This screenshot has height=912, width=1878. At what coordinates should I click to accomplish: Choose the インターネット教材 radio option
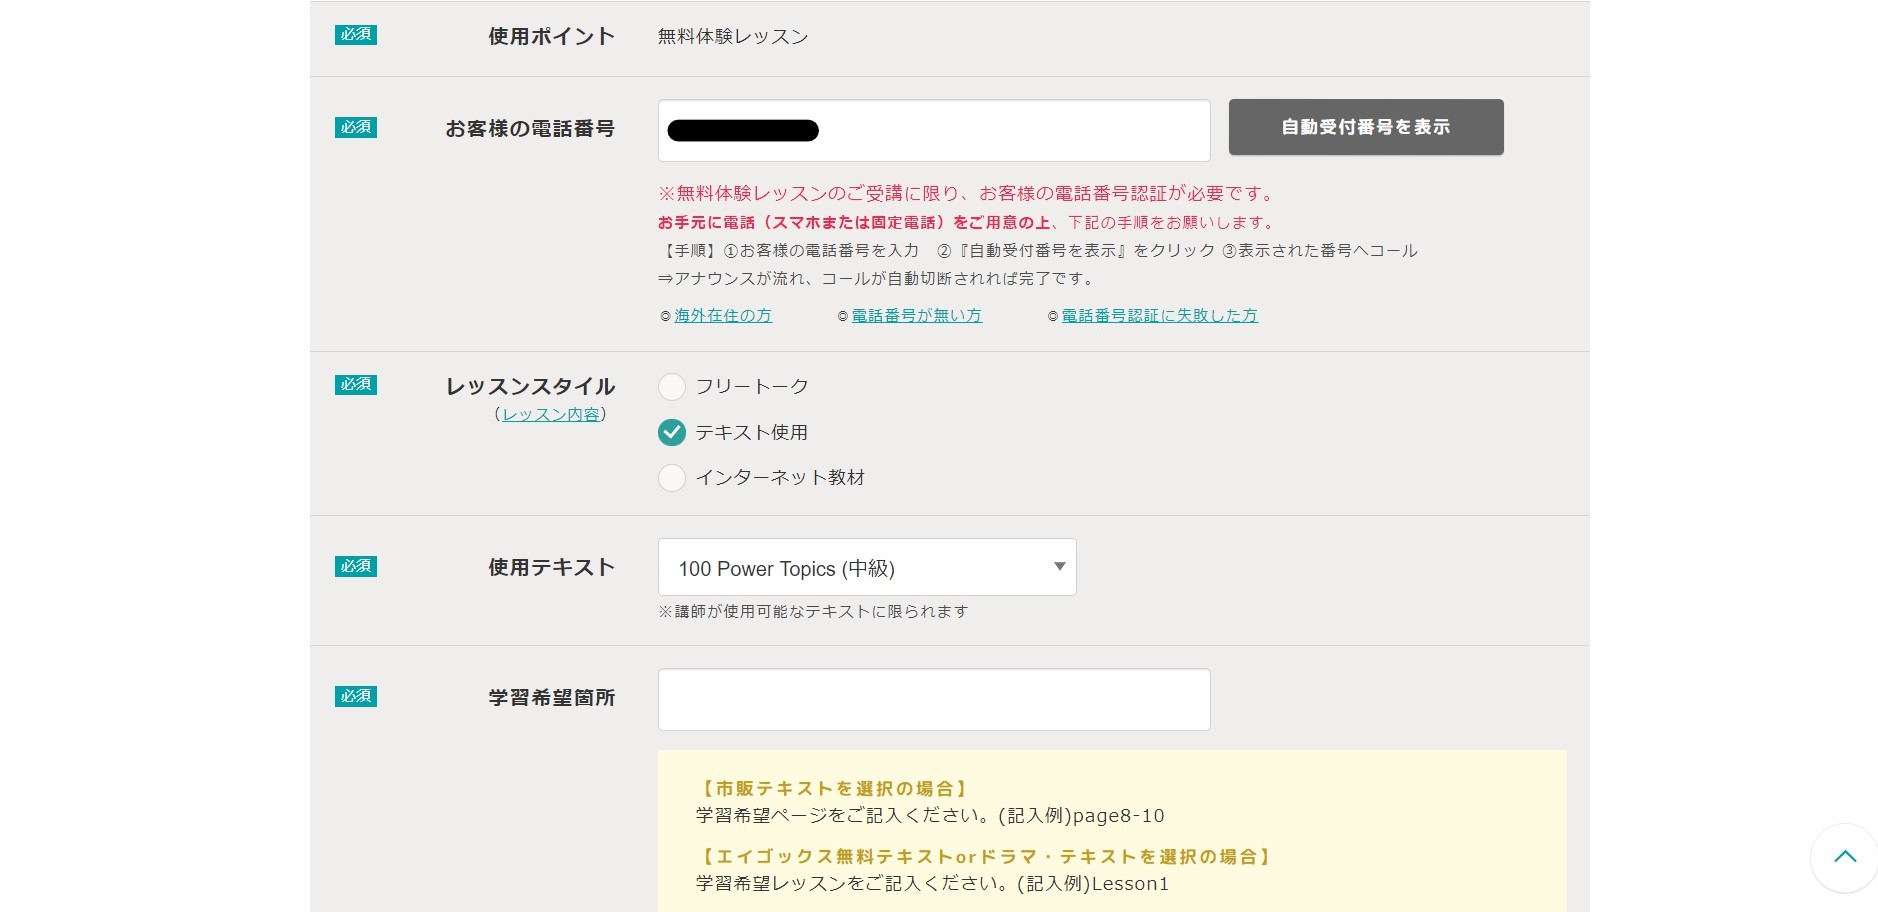pyautogui.click(x=672, y=478)
